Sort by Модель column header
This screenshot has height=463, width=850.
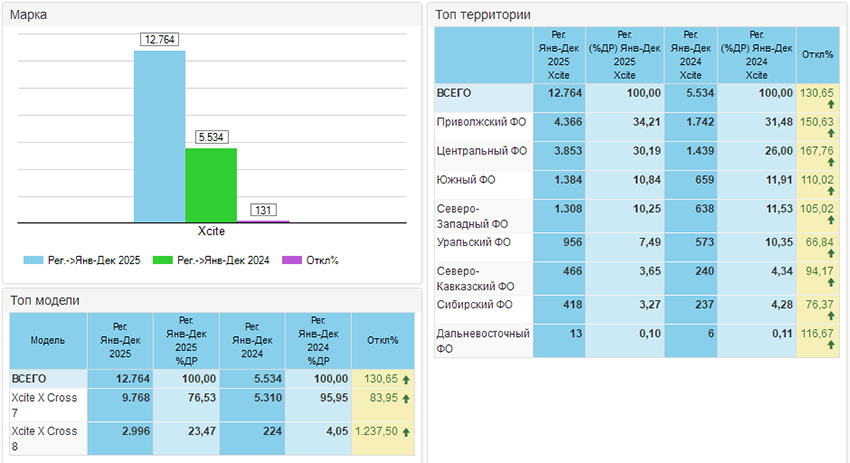(47, 340)
